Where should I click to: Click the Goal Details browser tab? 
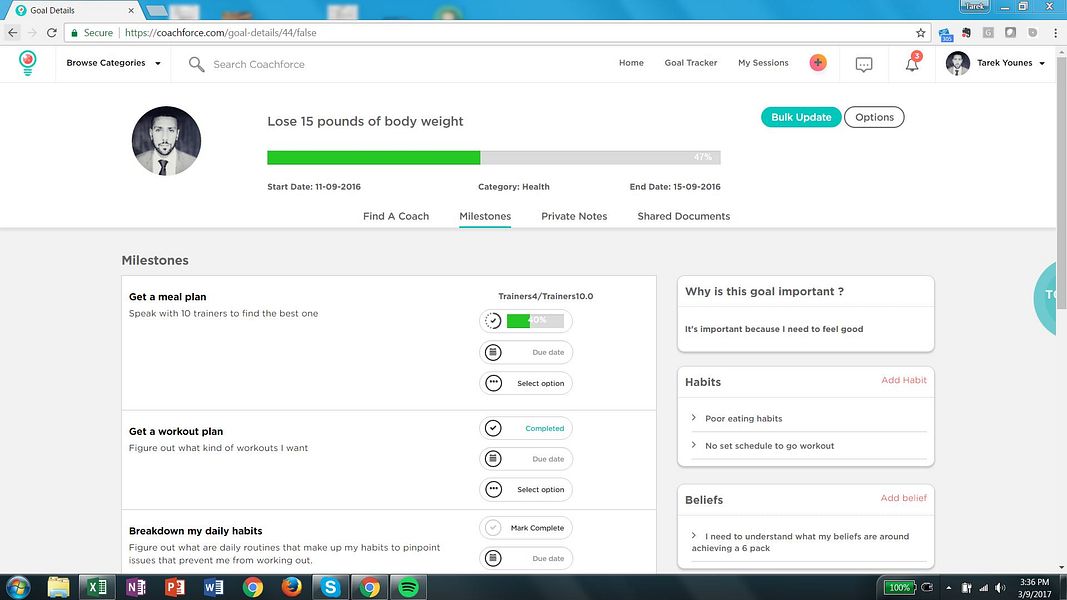tap(73, 10)
